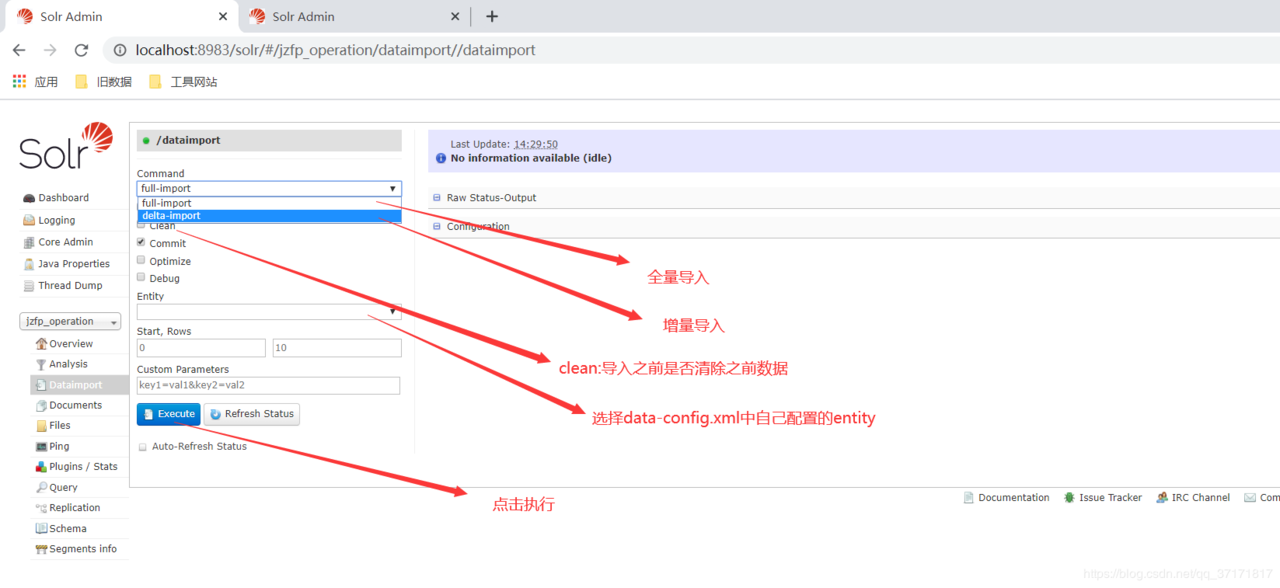Click the Schema icon

(41, 528)
